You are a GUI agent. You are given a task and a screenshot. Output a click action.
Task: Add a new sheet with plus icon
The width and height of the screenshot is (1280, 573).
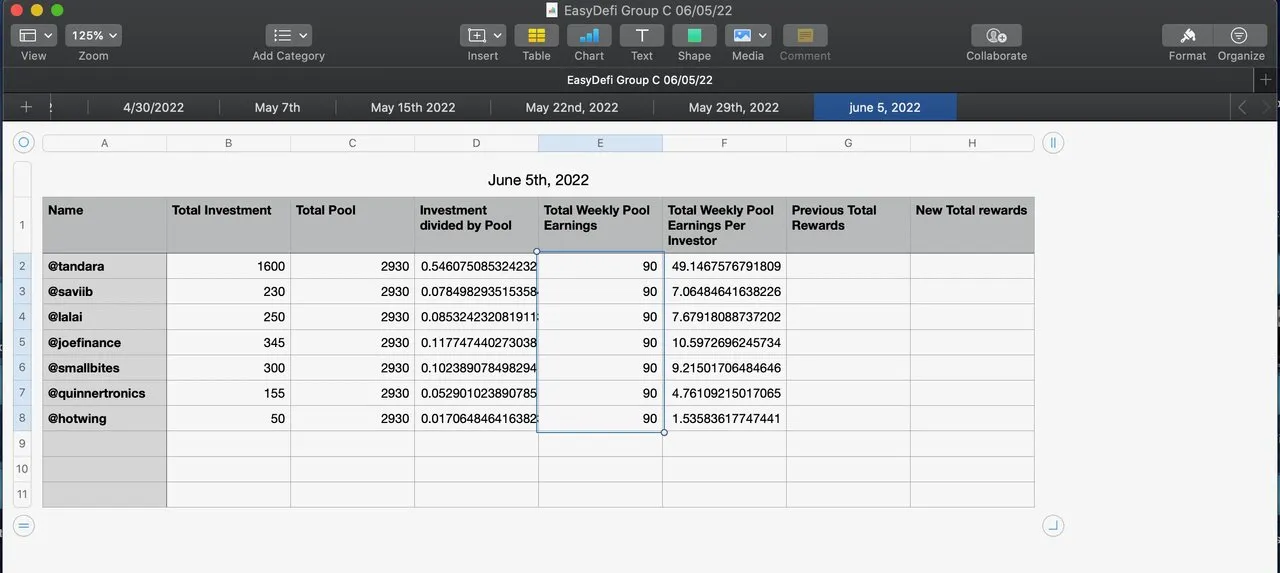[26, 107]
